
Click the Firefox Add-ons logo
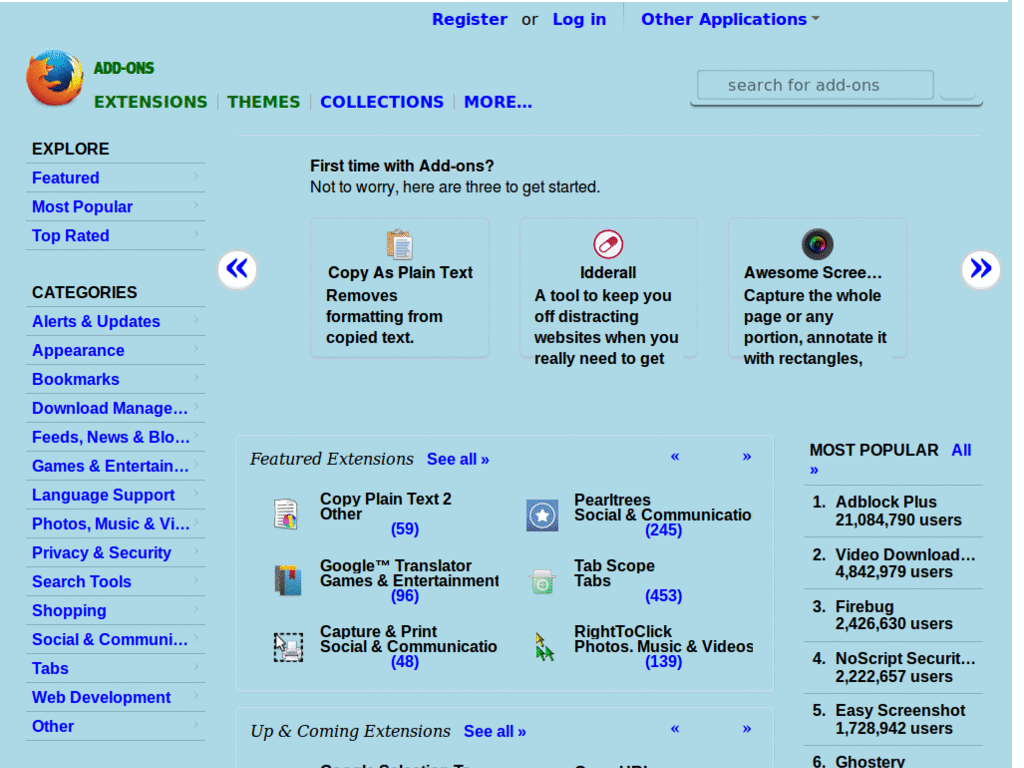pyautogui.click(x=55, y=78)
